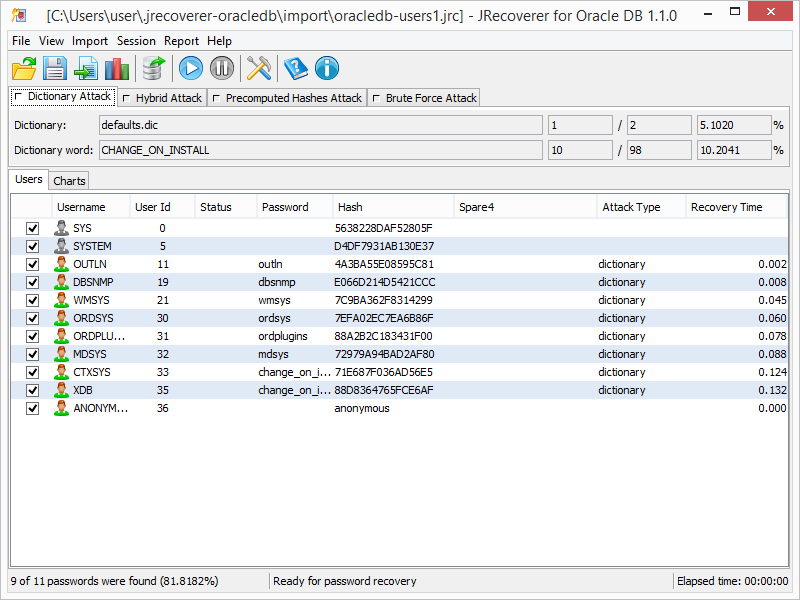
Task: Click the blue info about icon
Action: (x=327, y=68)
